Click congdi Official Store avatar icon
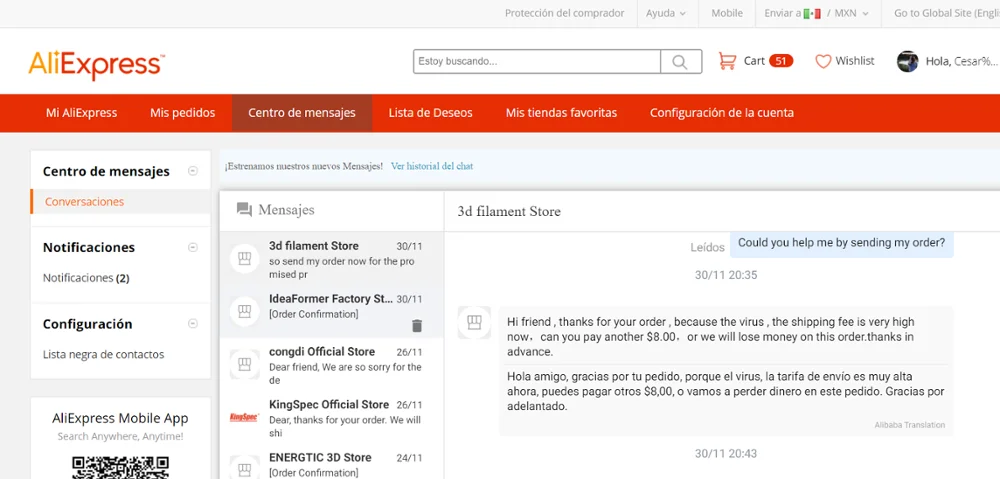Image resolution: width=1000 pixels, height=479 pixels. click(x=244, y=364)
